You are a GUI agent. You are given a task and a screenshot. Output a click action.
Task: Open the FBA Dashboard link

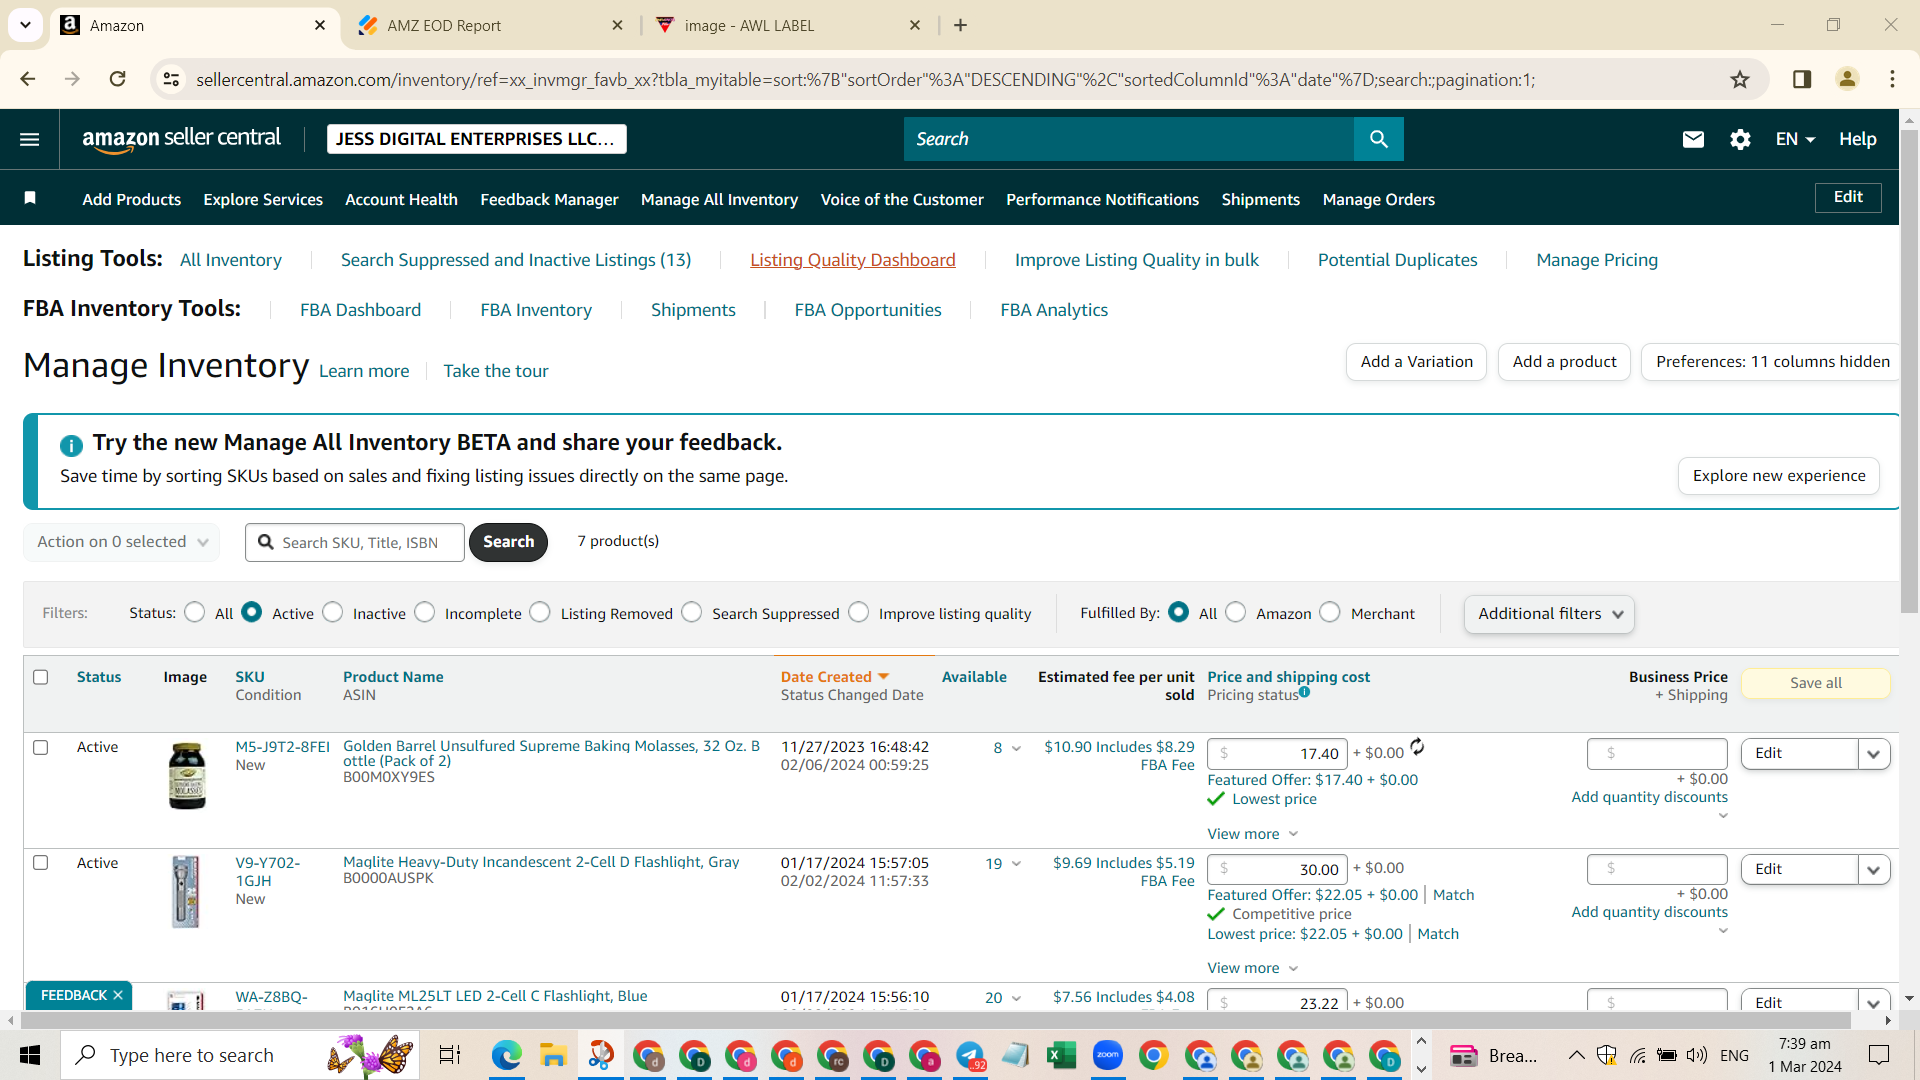coord(360,310)
